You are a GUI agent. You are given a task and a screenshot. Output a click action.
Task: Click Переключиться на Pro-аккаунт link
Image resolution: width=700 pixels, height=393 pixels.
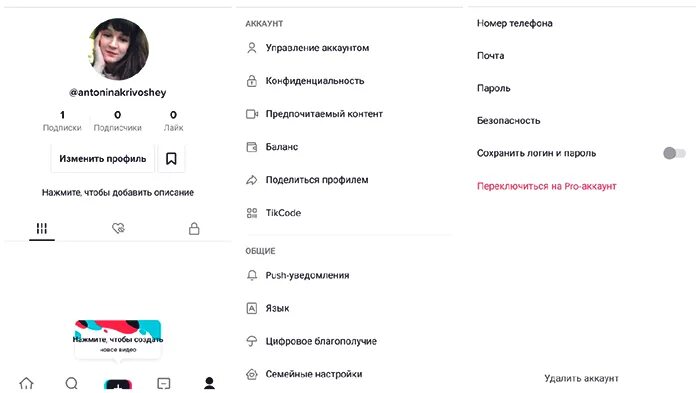coord(546,186)
